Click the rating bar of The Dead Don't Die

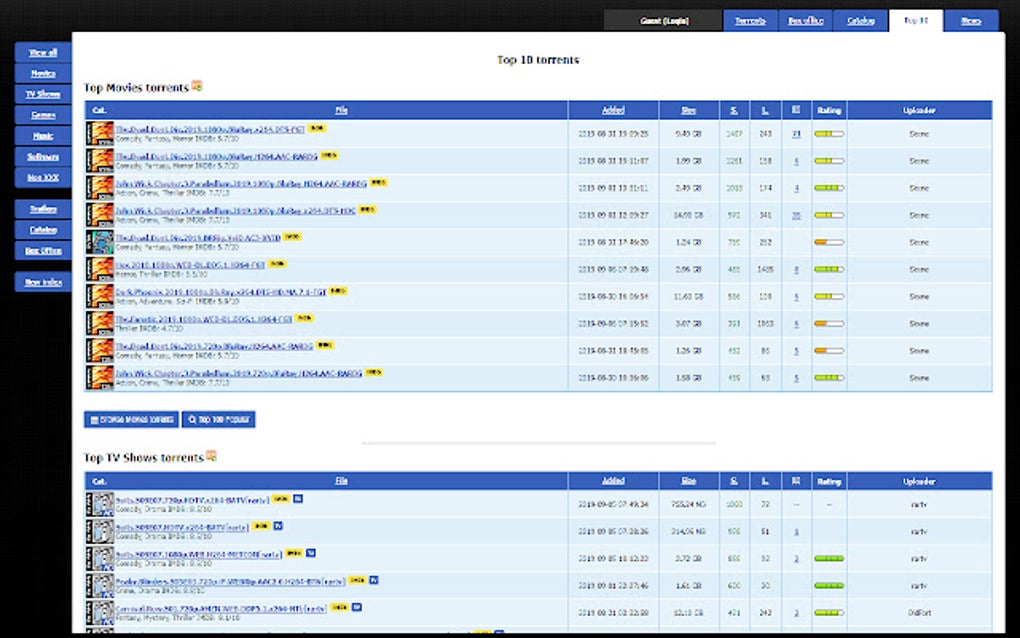click(828, 131)
